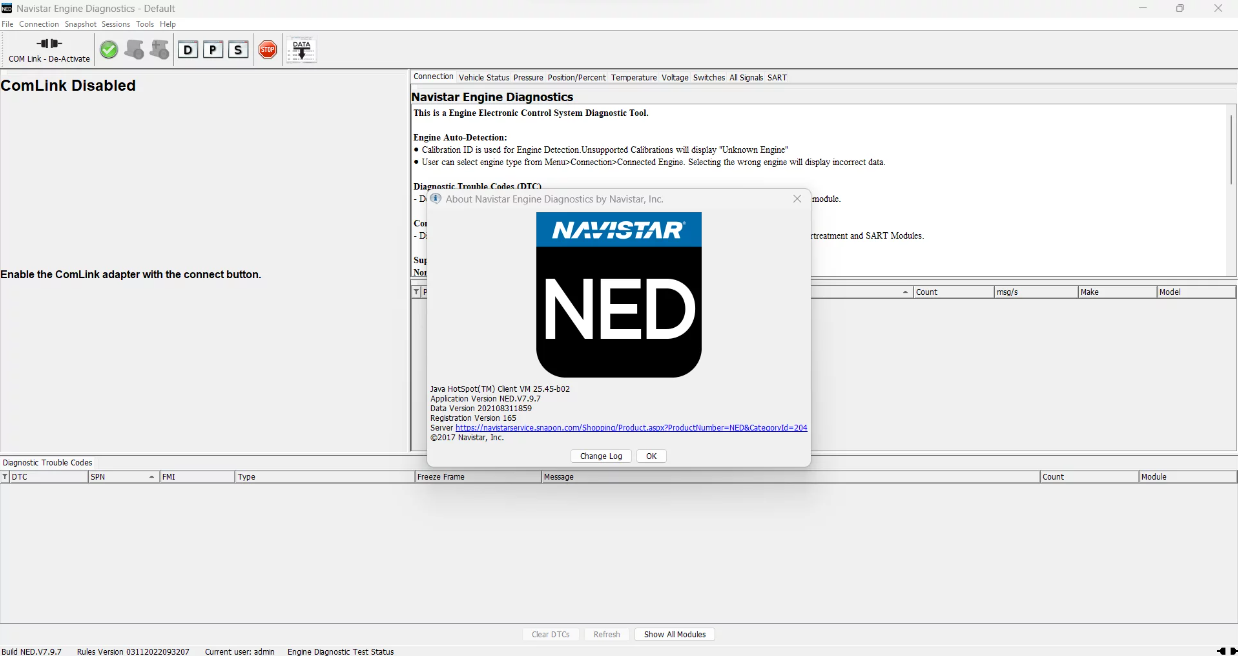
Task: Click the SPN column sort arrow
Action: coord(152,477)
